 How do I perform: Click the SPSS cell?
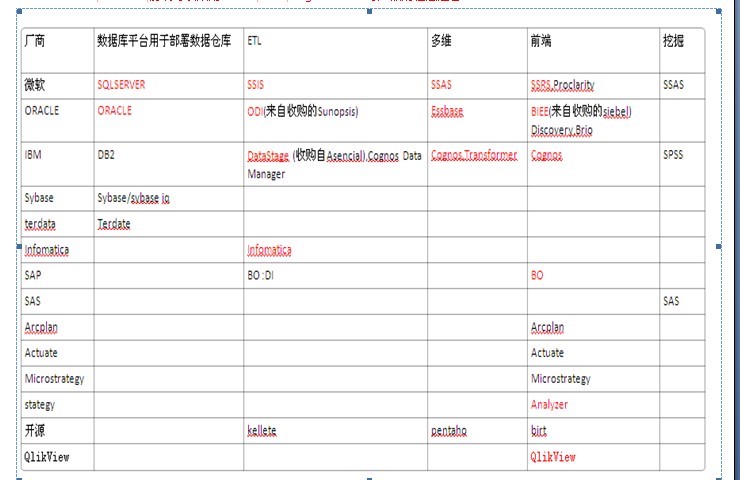click(682, 164)
